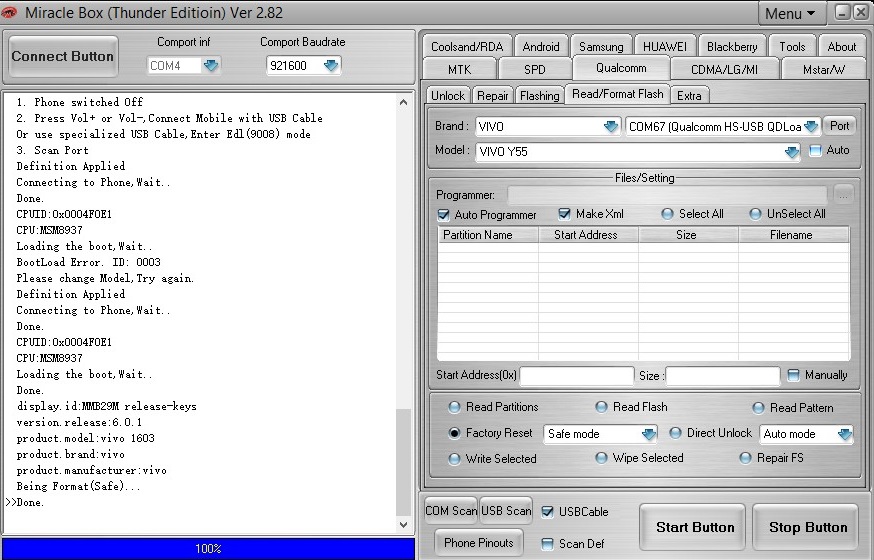
Task: Switch to the Mstar/W tab
Action: 824,70
